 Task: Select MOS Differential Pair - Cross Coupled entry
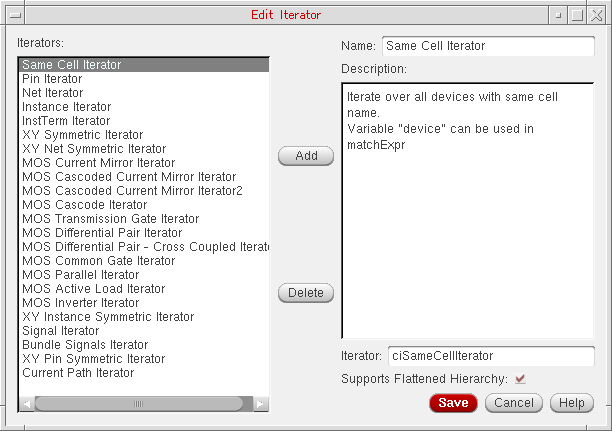point(144,247)
